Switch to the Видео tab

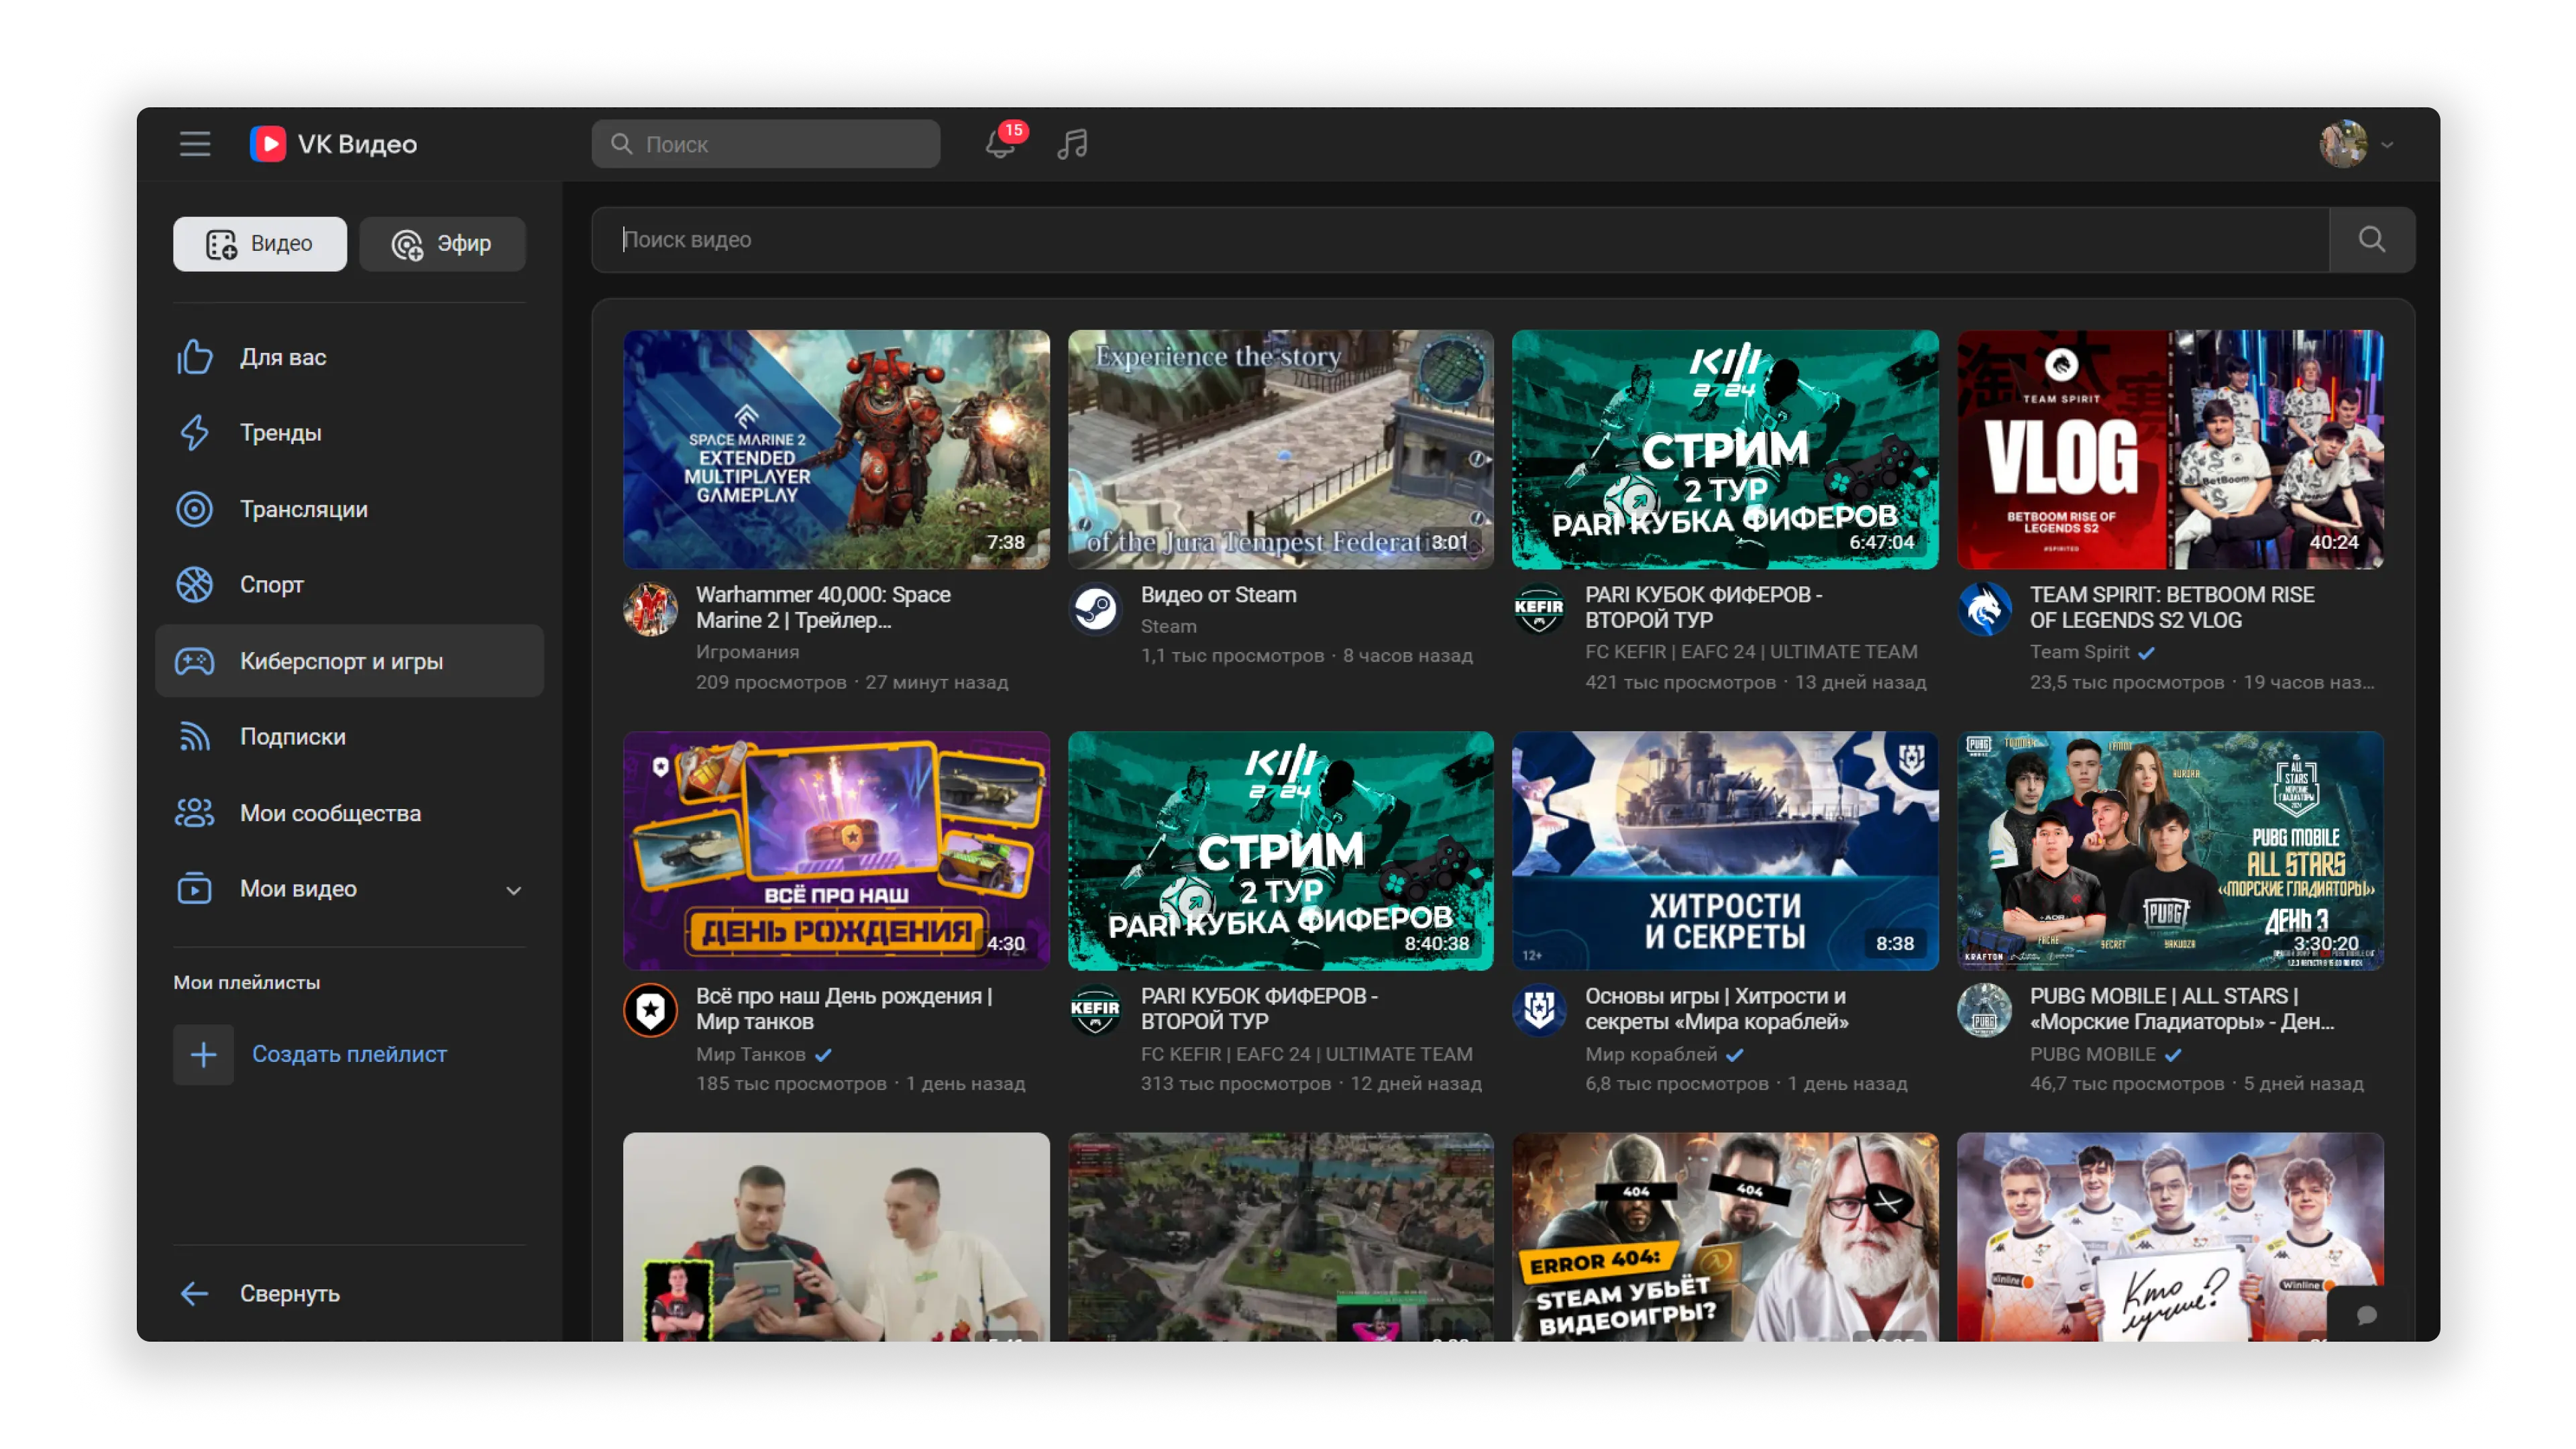(260, 244)
